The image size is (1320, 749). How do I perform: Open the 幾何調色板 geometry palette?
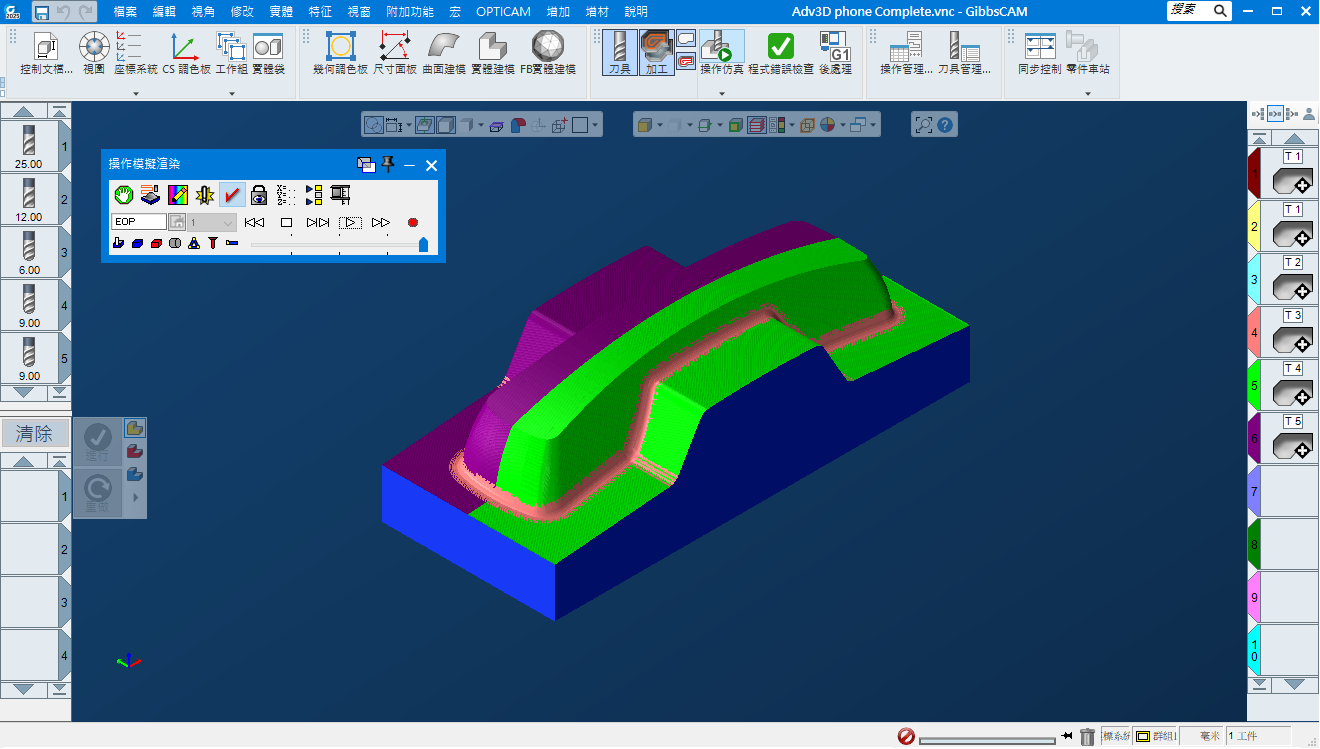340,51
